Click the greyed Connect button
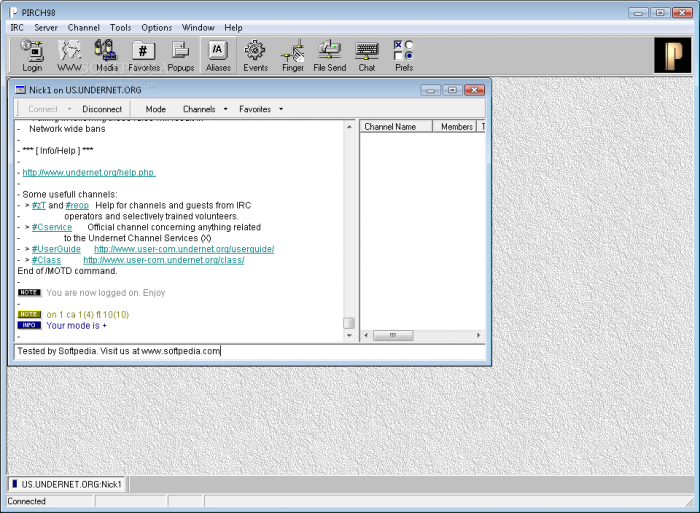 point(43,109)
